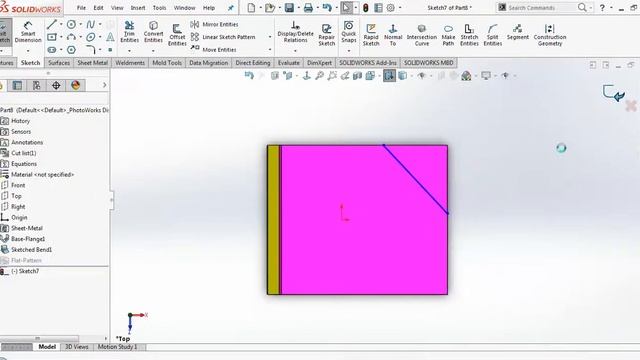The image size is (640, 360).
Task: Open the View menu
Action: tap(117, 8)
